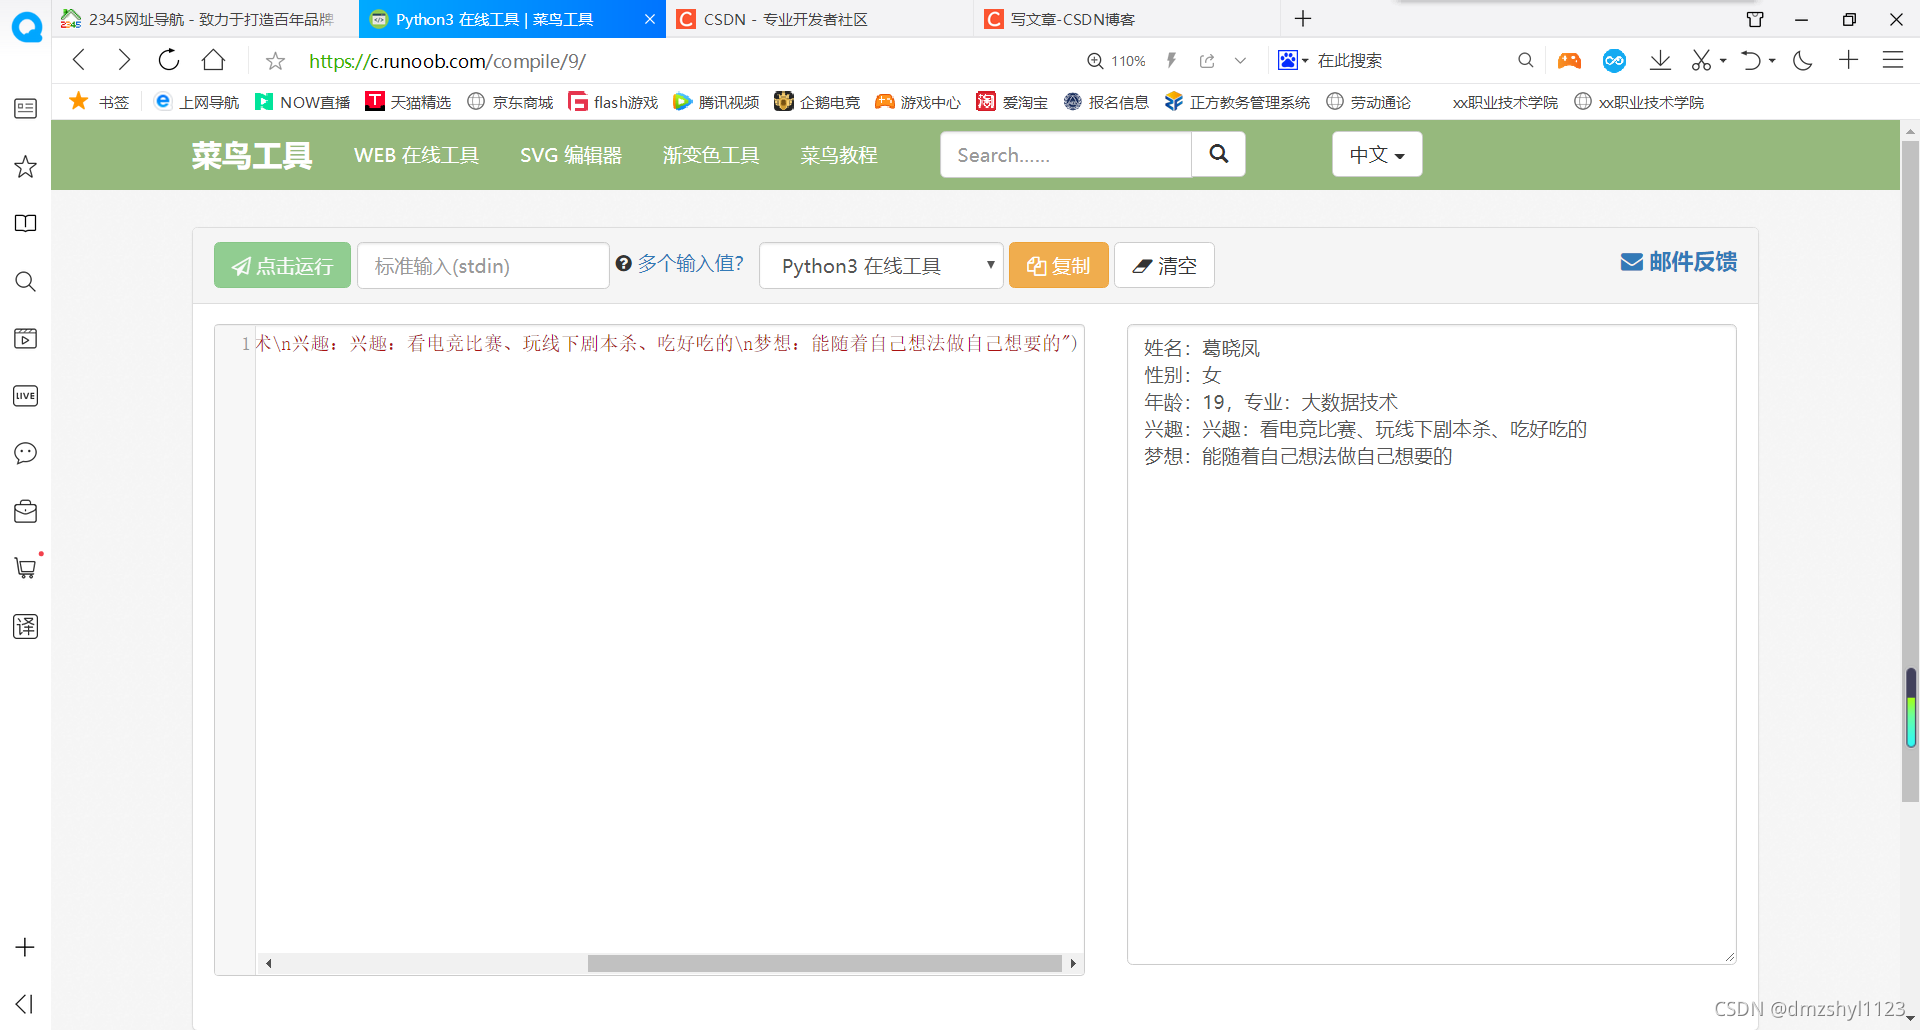Click the lightning speed mode icon
Image resolution: width=1920 pixels, height=1030 pixels.
tap(1171, 61)
